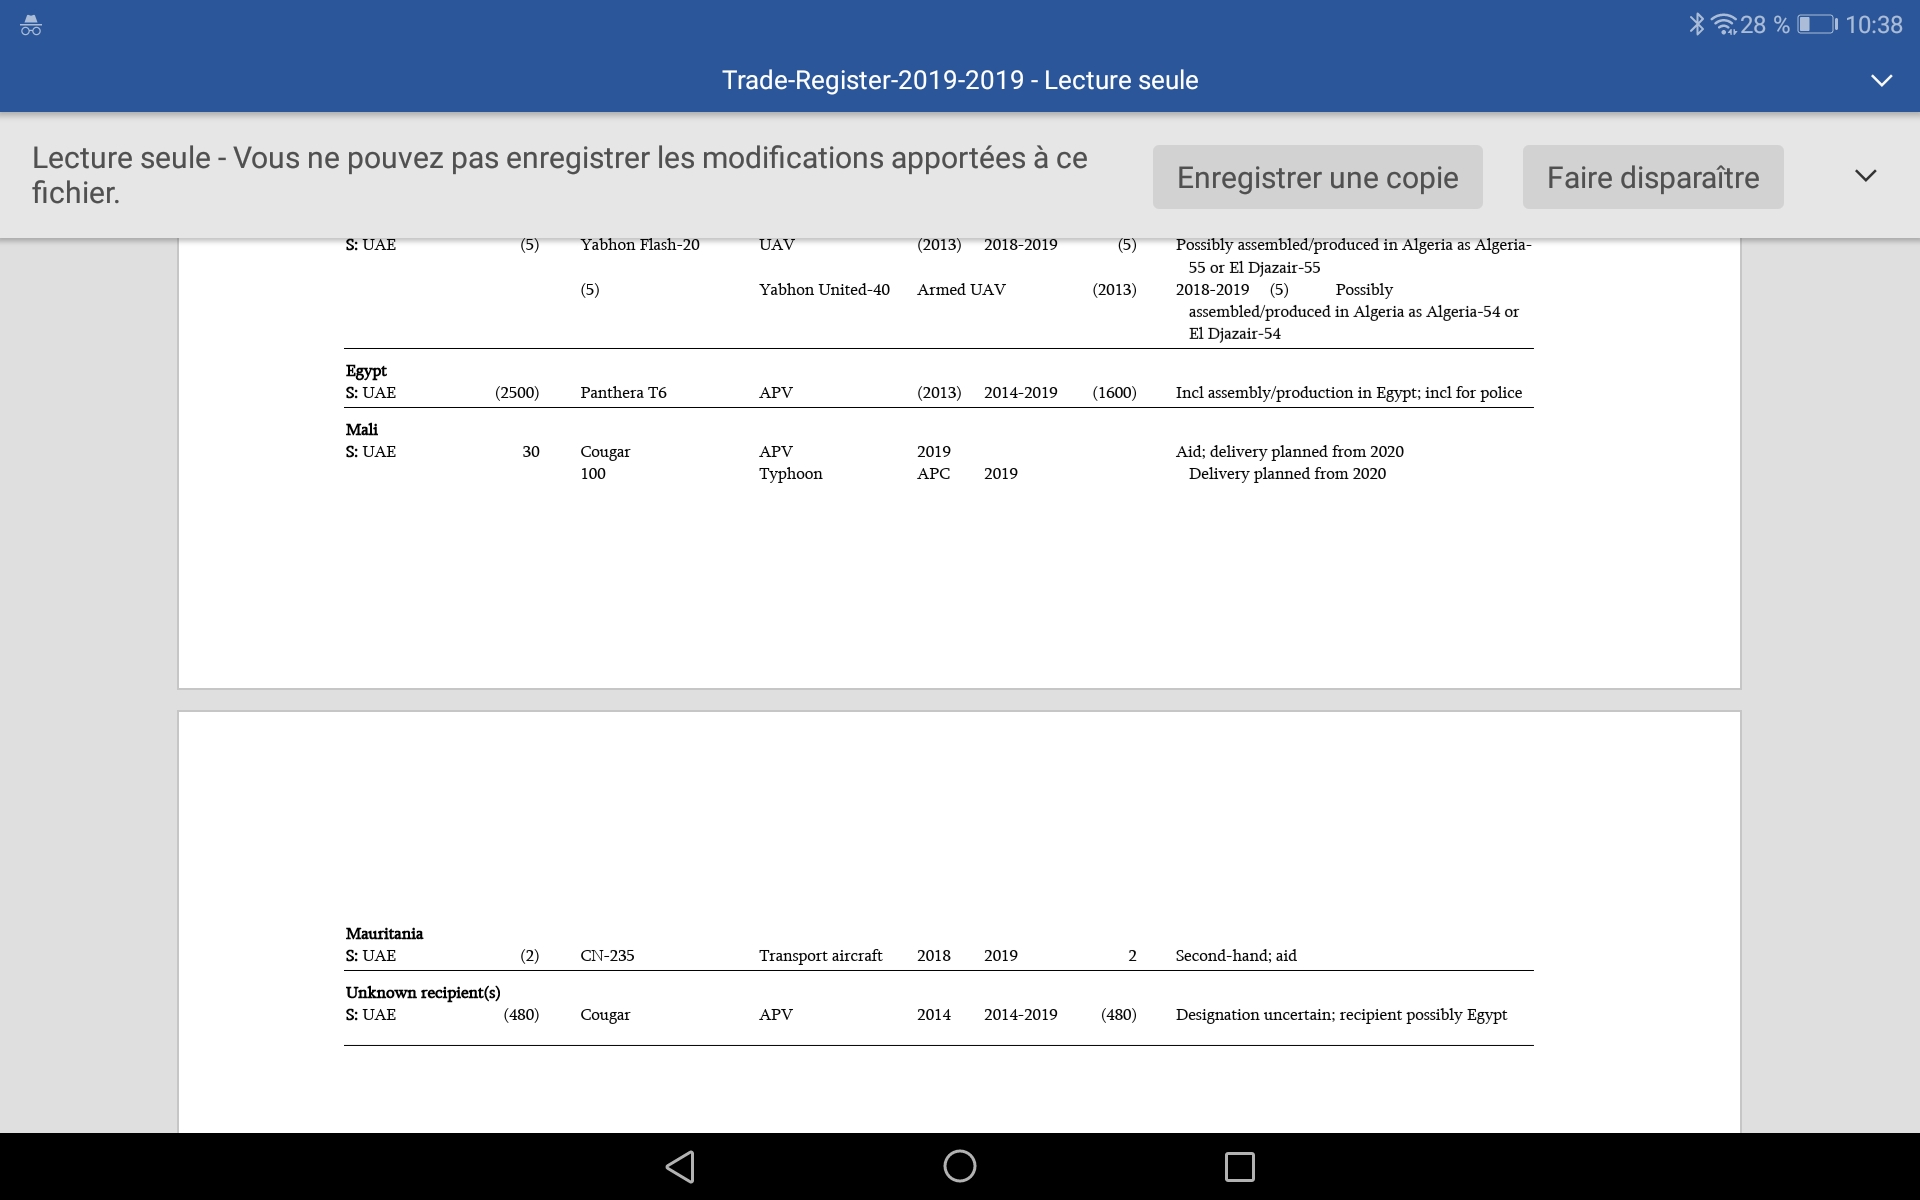Viewport: 1920px width, 1200px height.
Task: Select 'Panthera T6' designation cell
Action: tap(623, 392)
